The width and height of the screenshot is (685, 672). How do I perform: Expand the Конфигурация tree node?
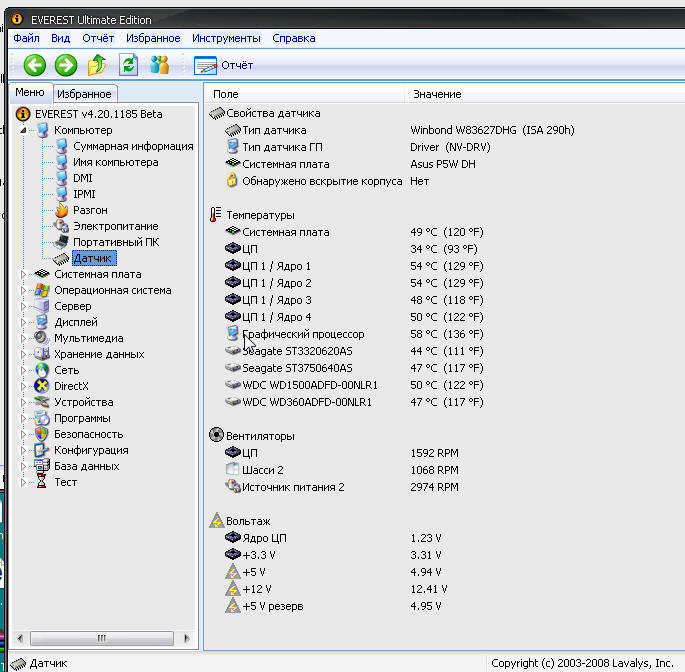(23, 450)
